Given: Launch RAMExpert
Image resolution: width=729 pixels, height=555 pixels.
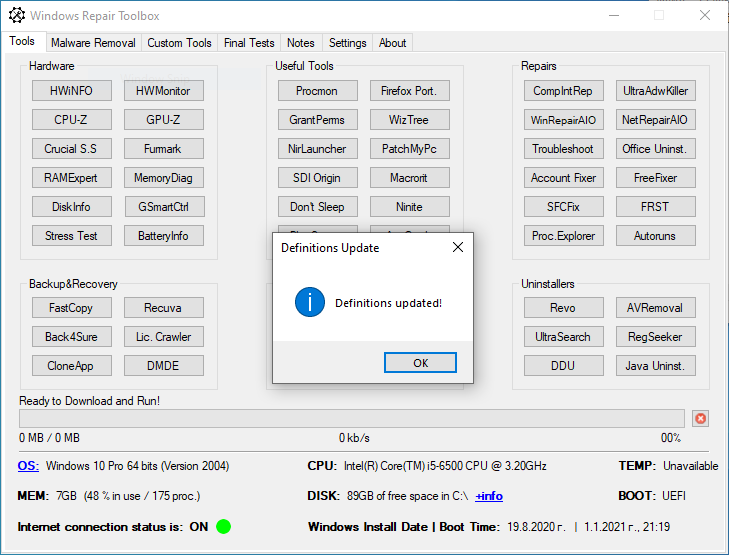Looking at the screenshot, I should [72, 178].
